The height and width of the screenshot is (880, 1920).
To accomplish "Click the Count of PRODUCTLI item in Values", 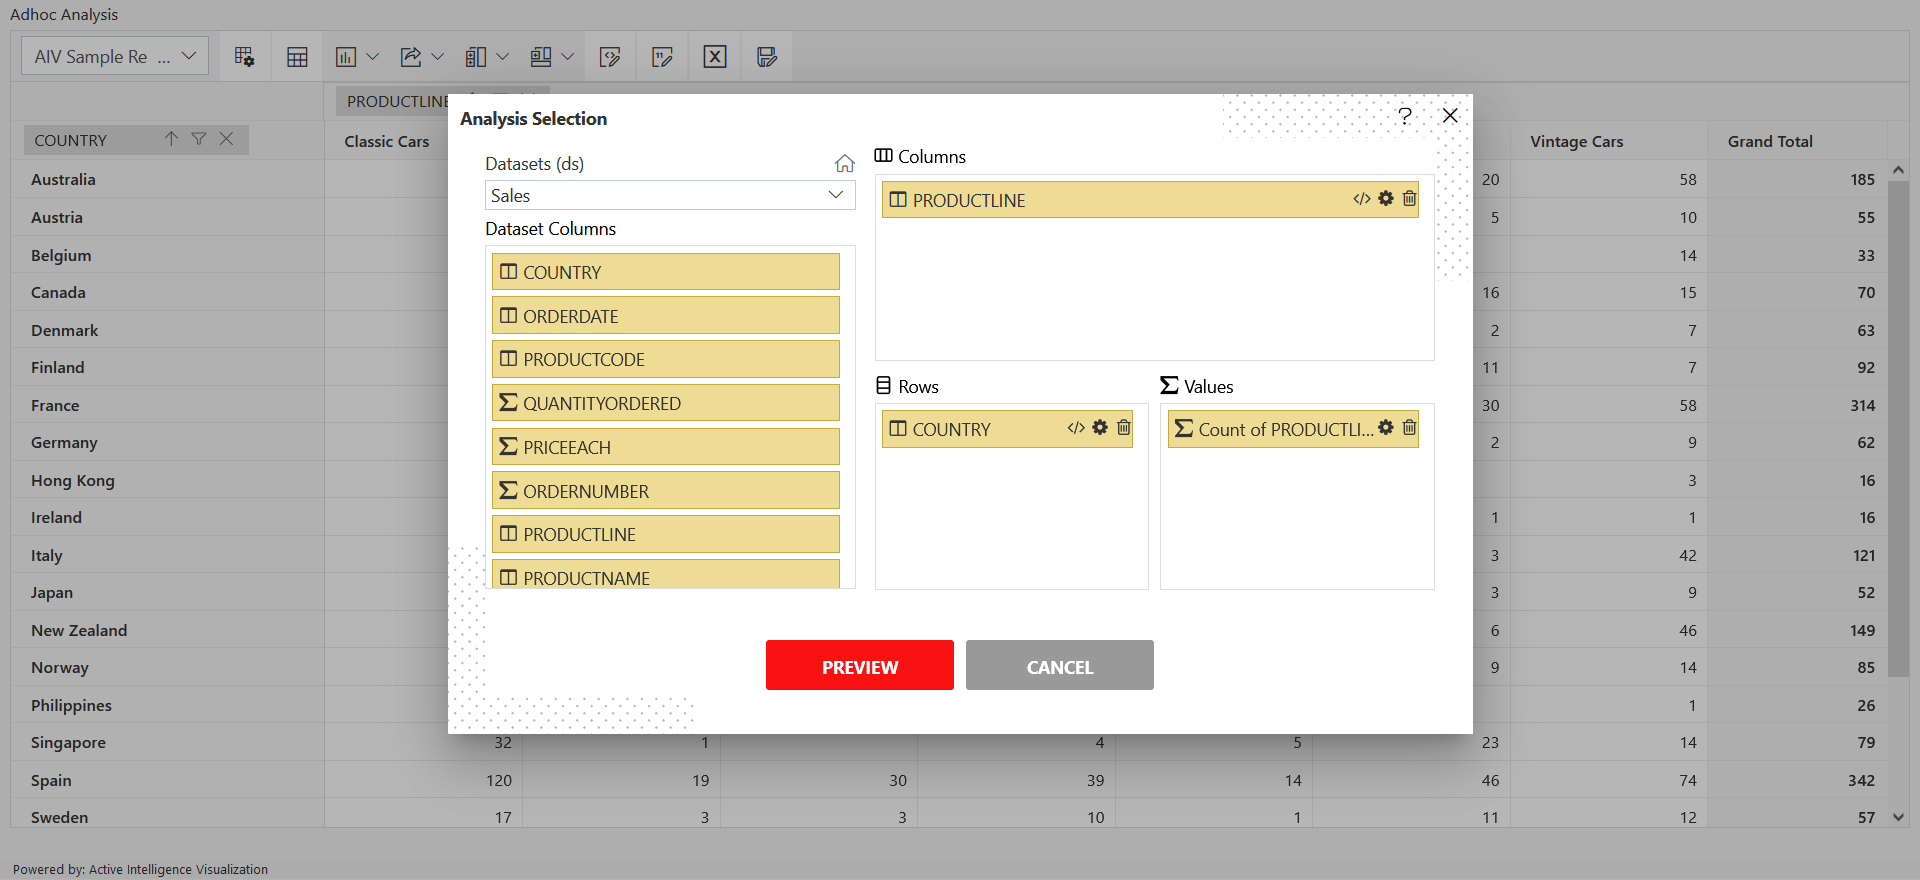I will (1293, 429).
